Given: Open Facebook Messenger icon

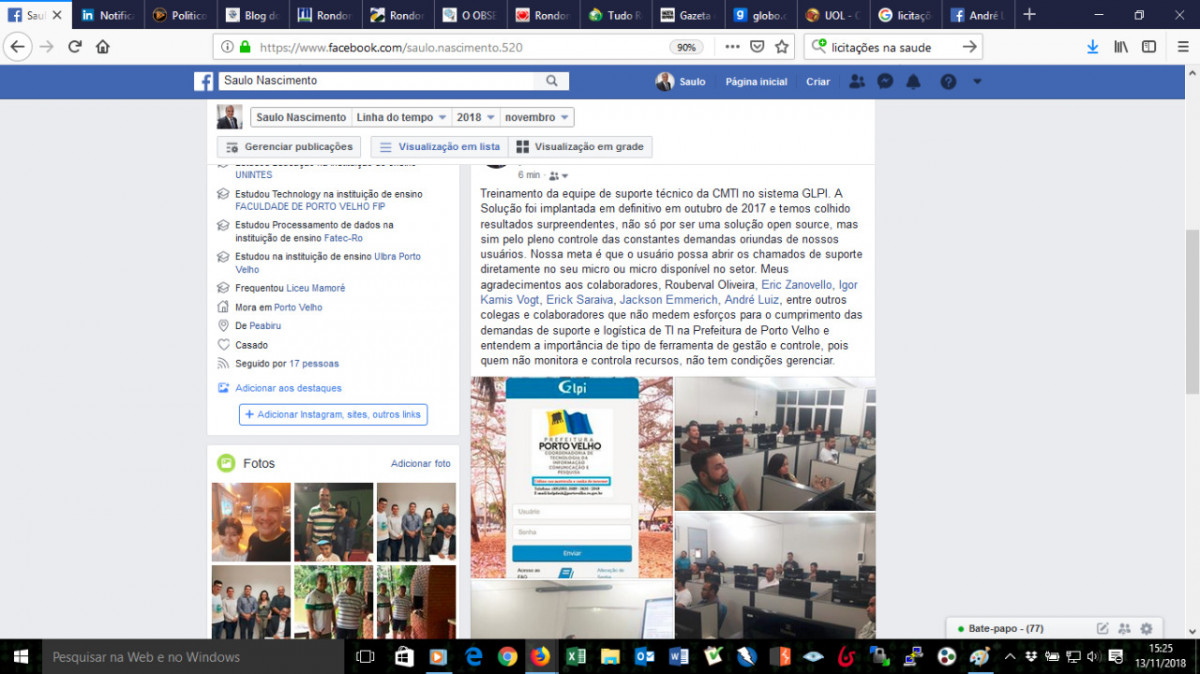Looking at the screenshot, I should coord(885,82).
